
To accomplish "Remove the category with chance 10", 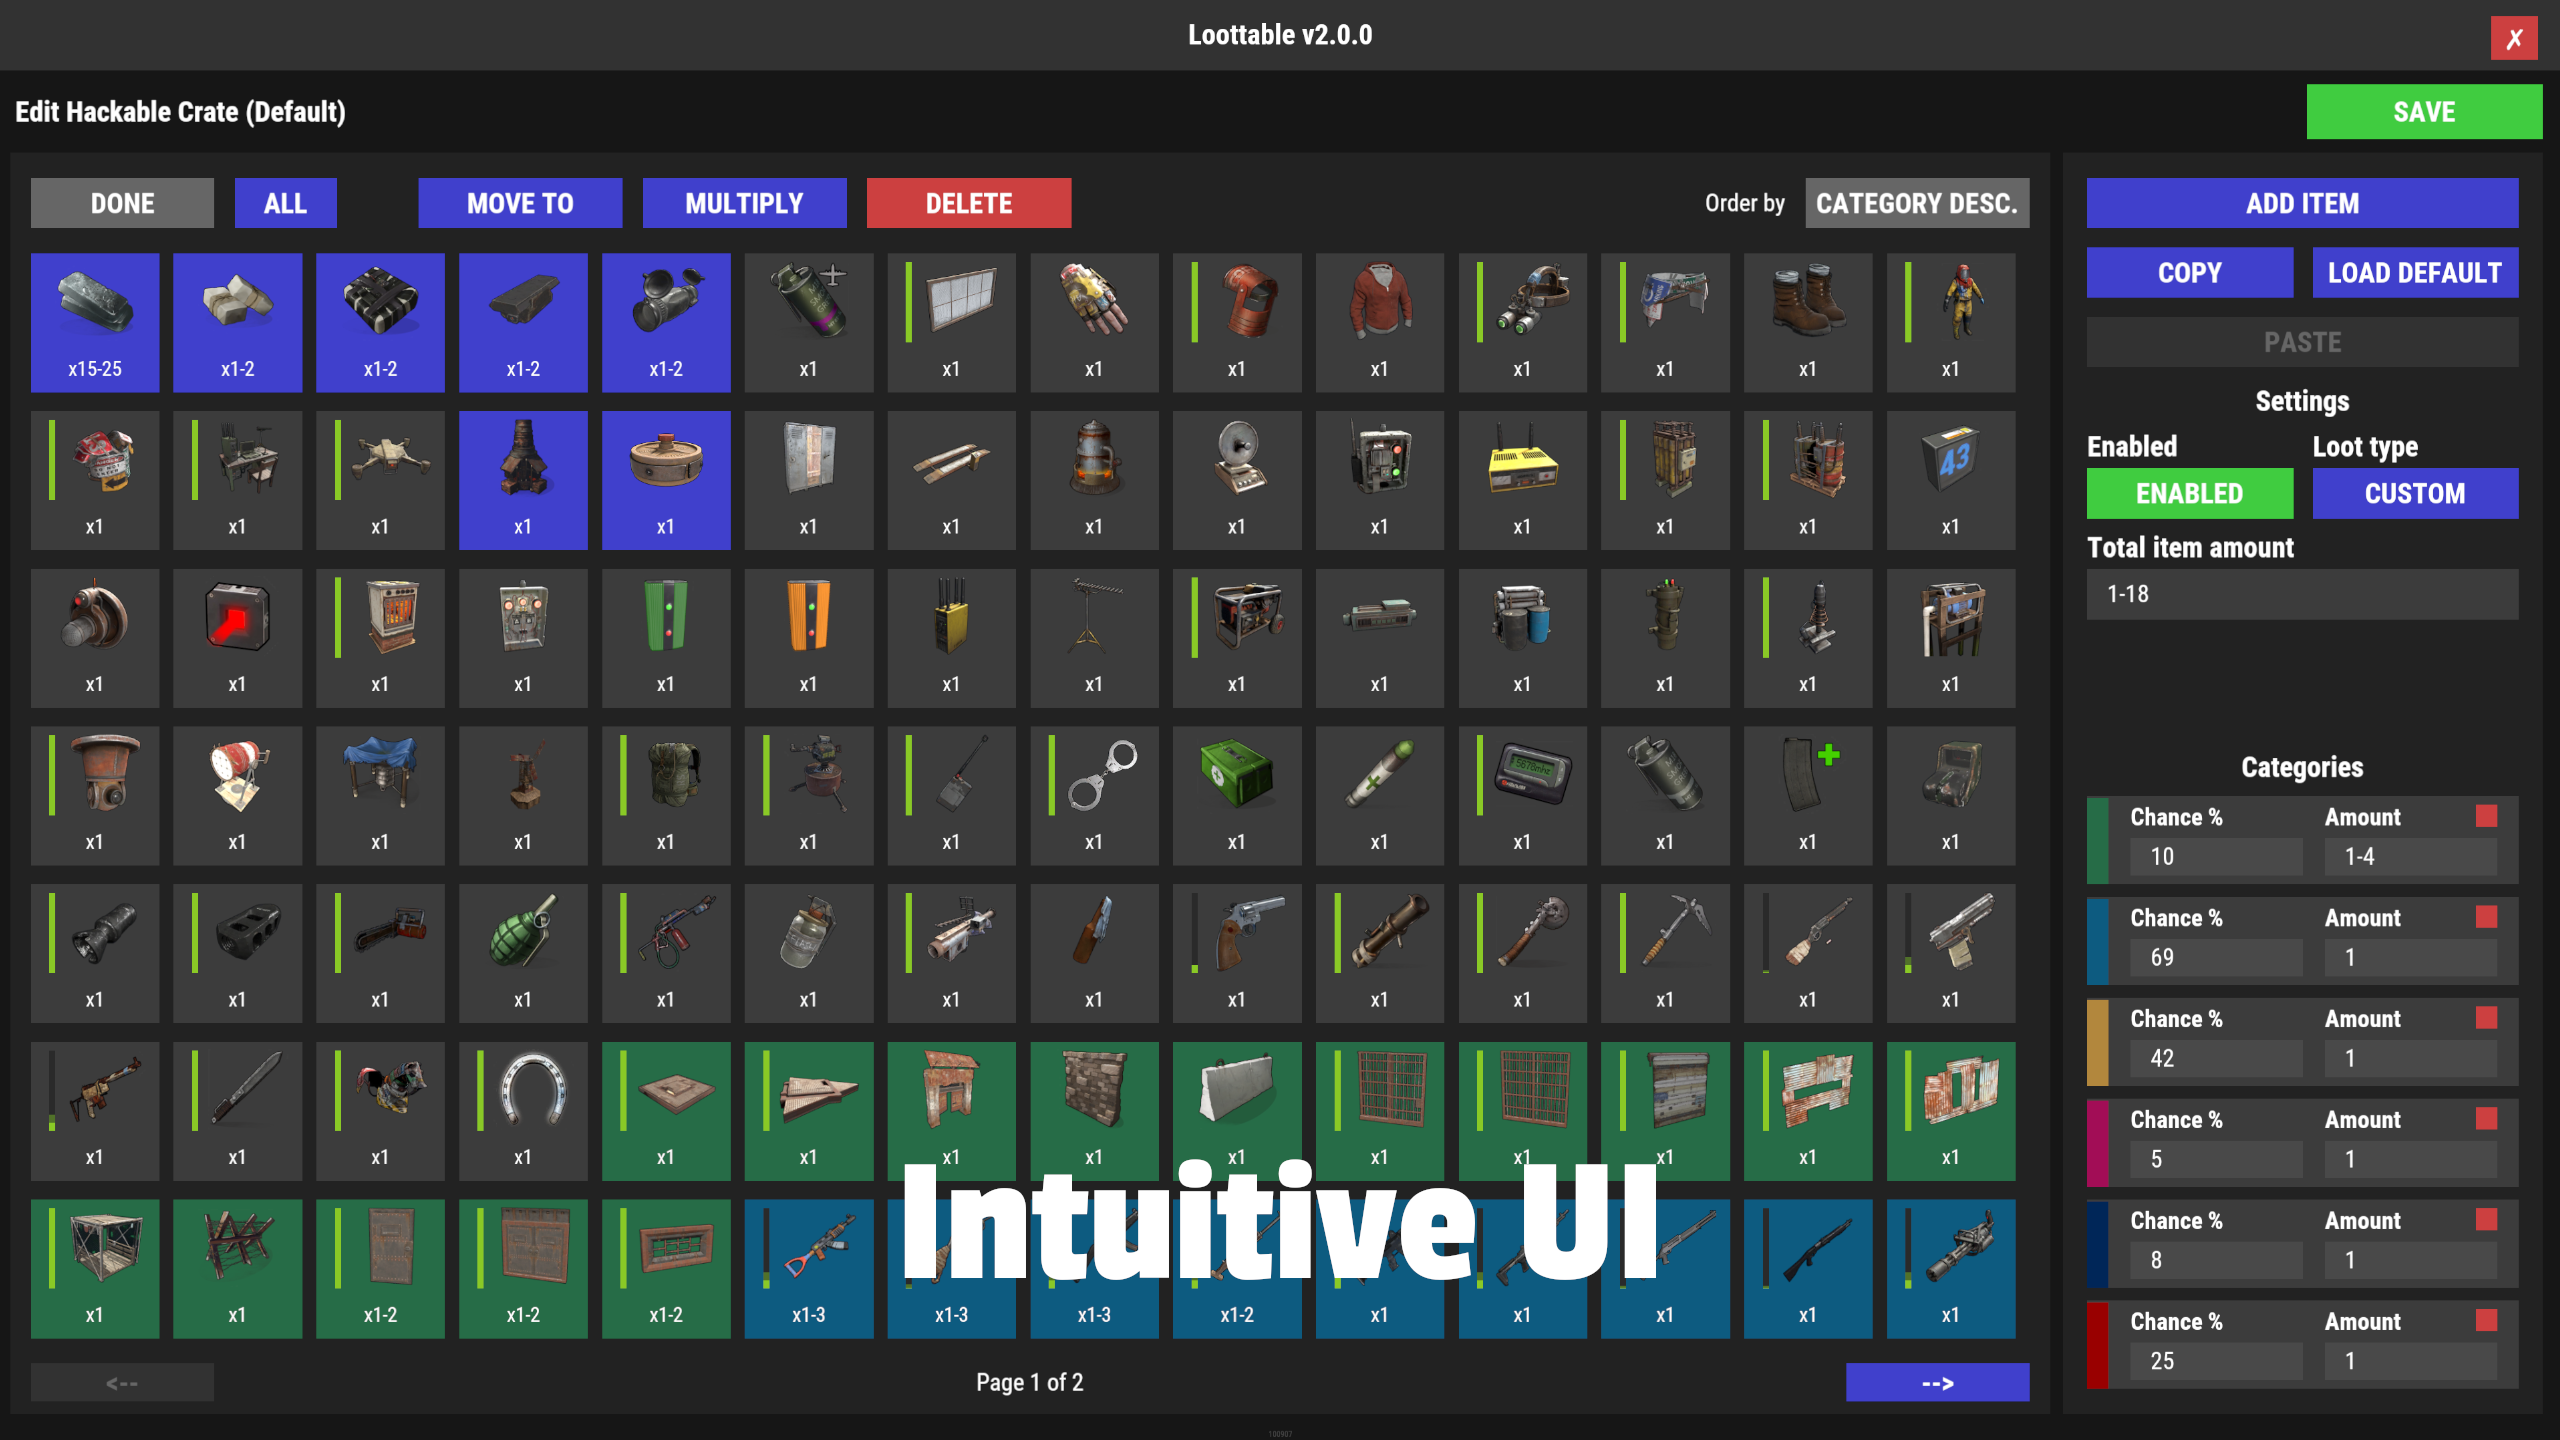I will click(2486, 817).
